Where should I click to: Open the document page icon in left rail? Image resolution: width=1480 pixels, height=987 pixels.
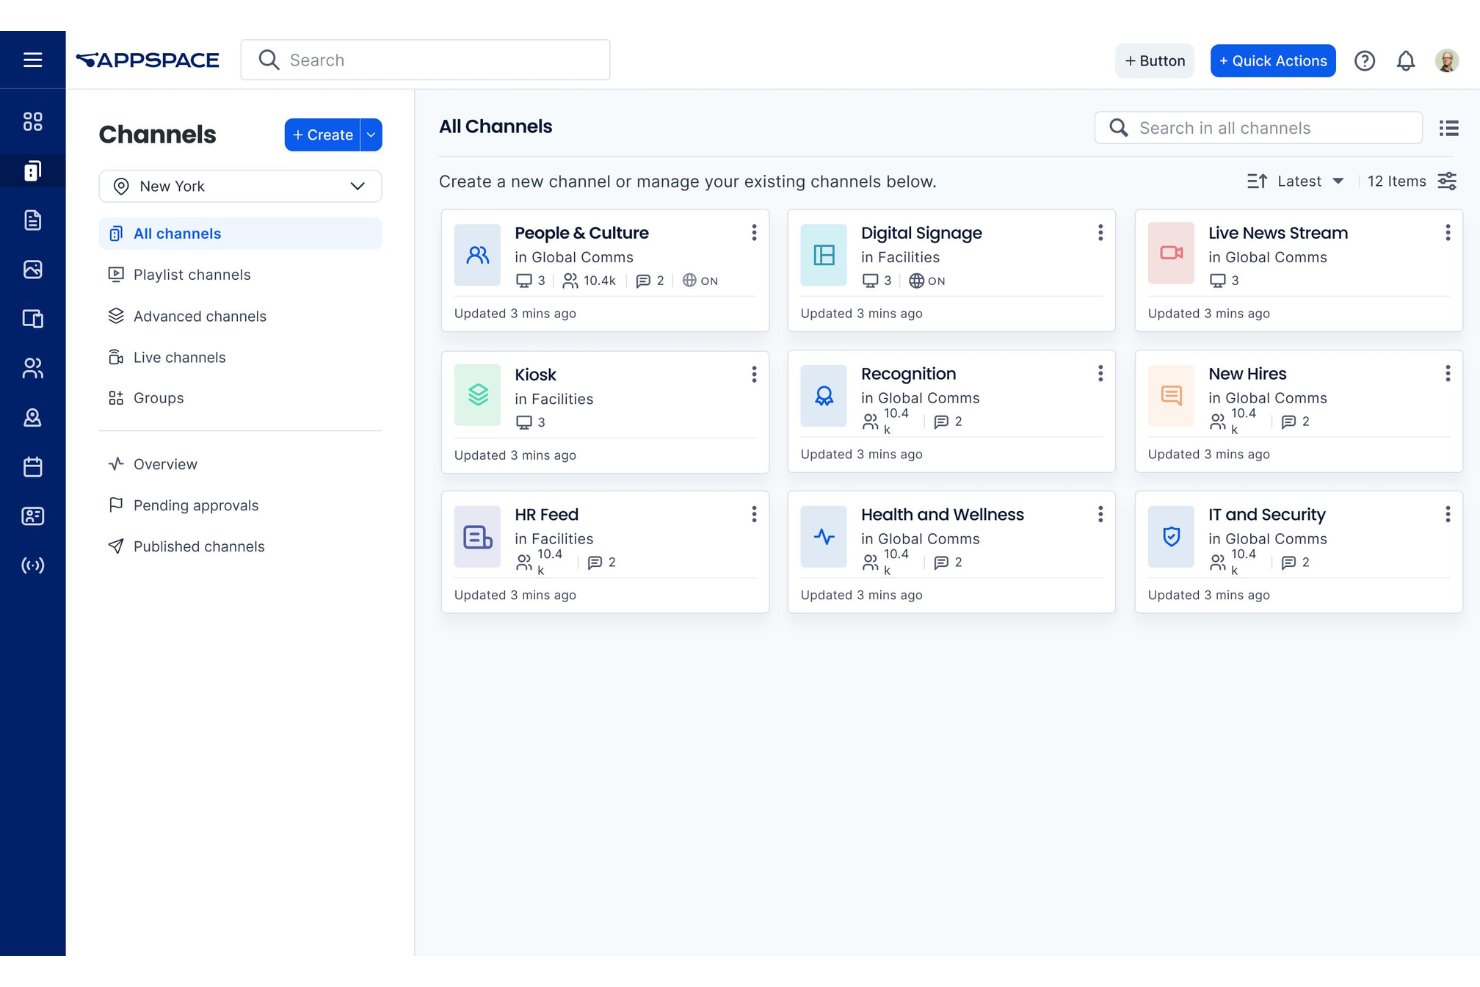(x=33, y=220)
